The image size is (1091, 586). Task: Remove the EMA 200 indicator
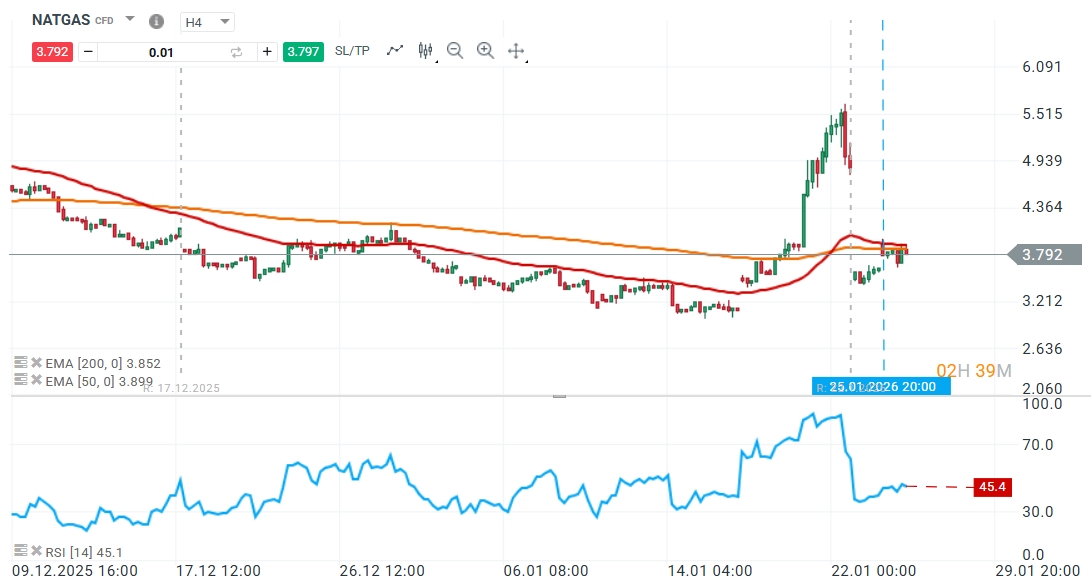pos(36,364)
